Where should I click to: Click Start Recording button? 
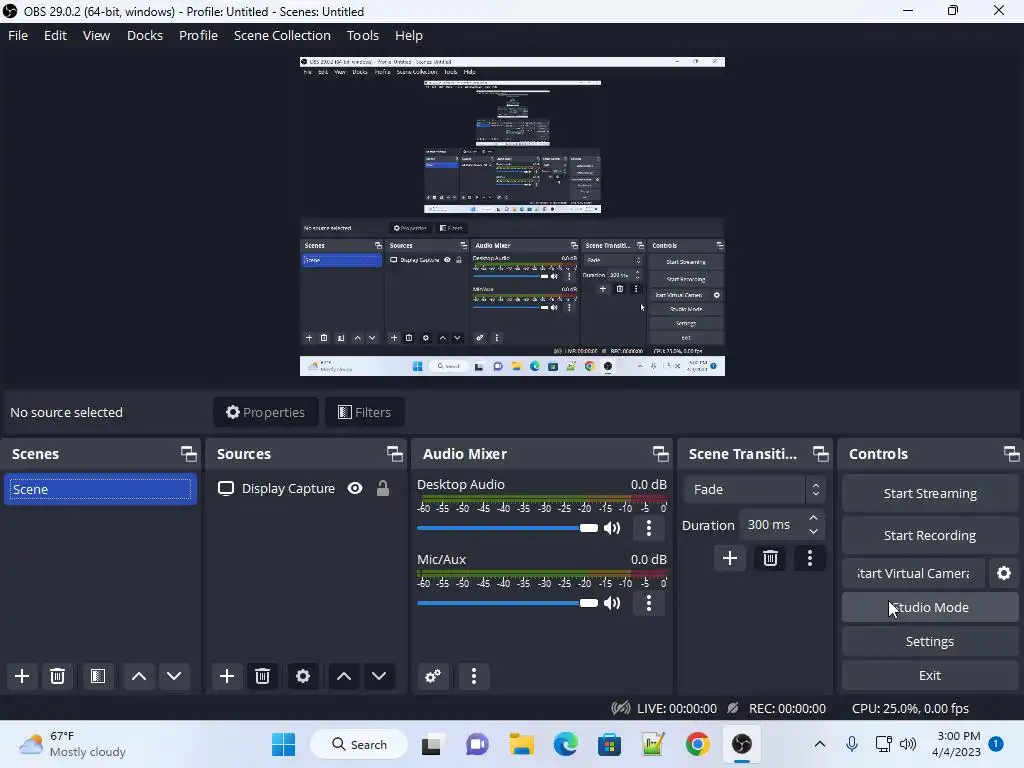tap(930, 536)
